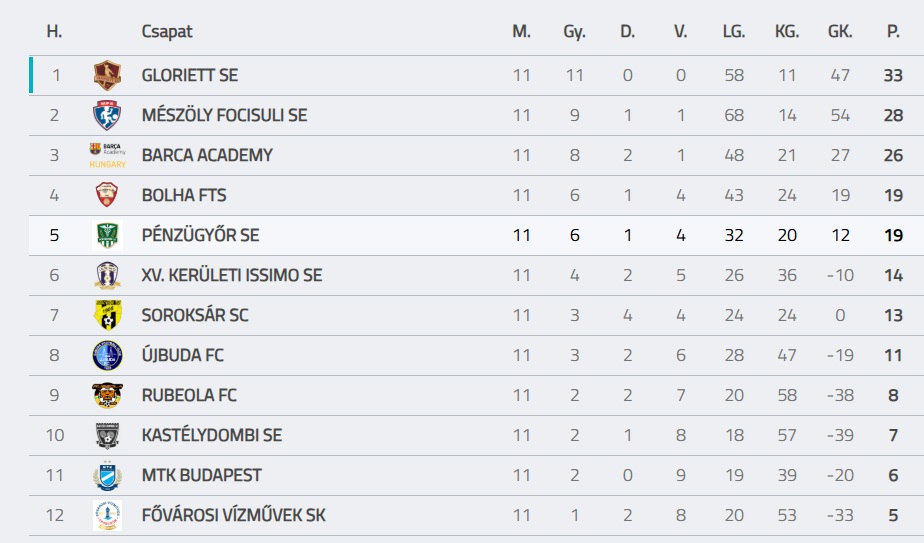Viewport: 924px width, 543px height.
Task: Click the GK. goal difference header
Action: tap(840, 31)
